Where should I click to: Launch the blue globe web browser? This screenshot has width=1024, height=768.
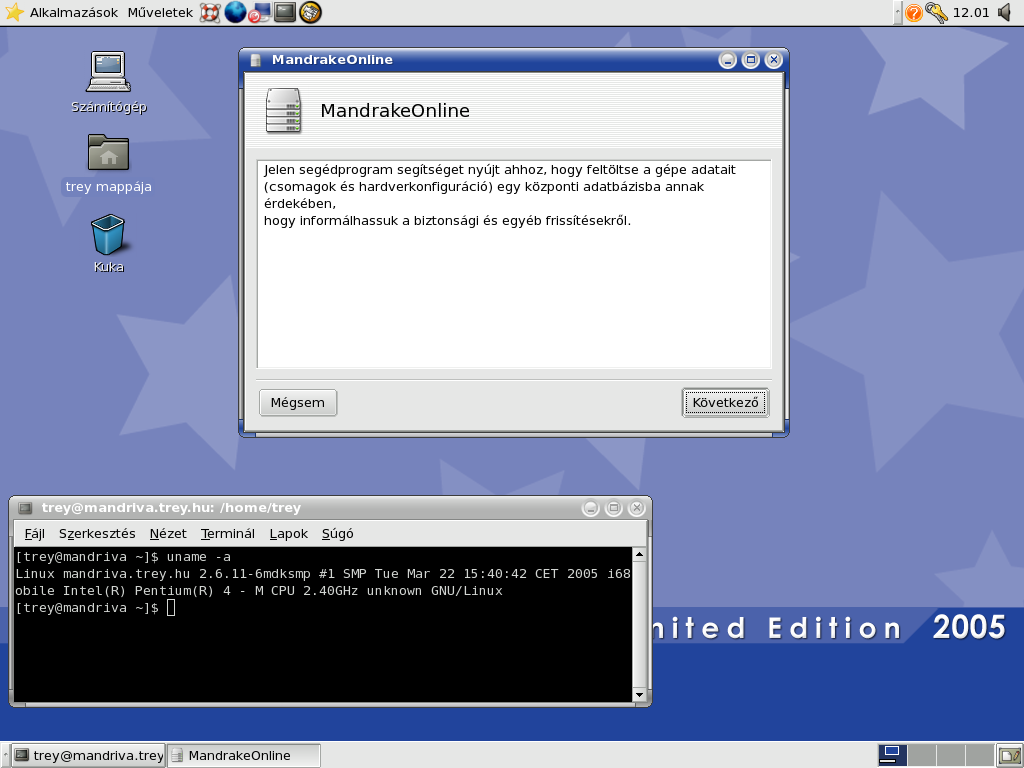235,12
